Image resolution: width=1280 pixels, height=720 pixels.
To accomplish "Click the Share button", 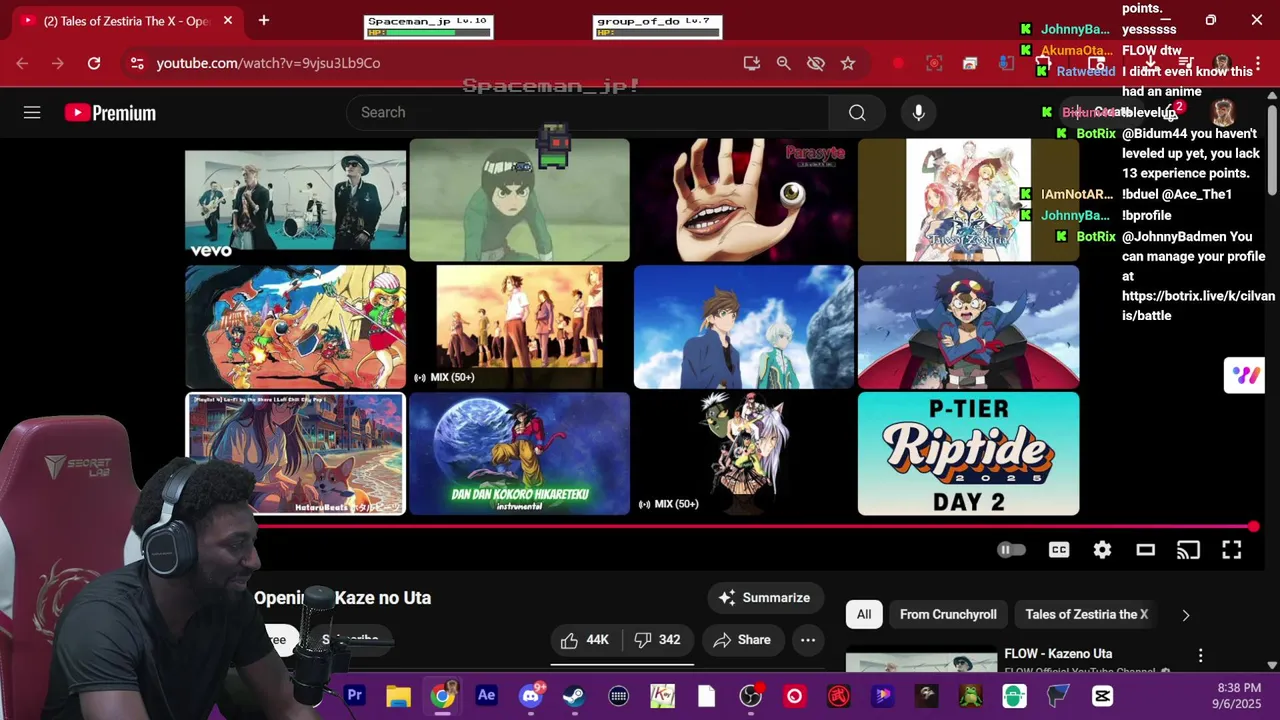I will tap(741, 640).
